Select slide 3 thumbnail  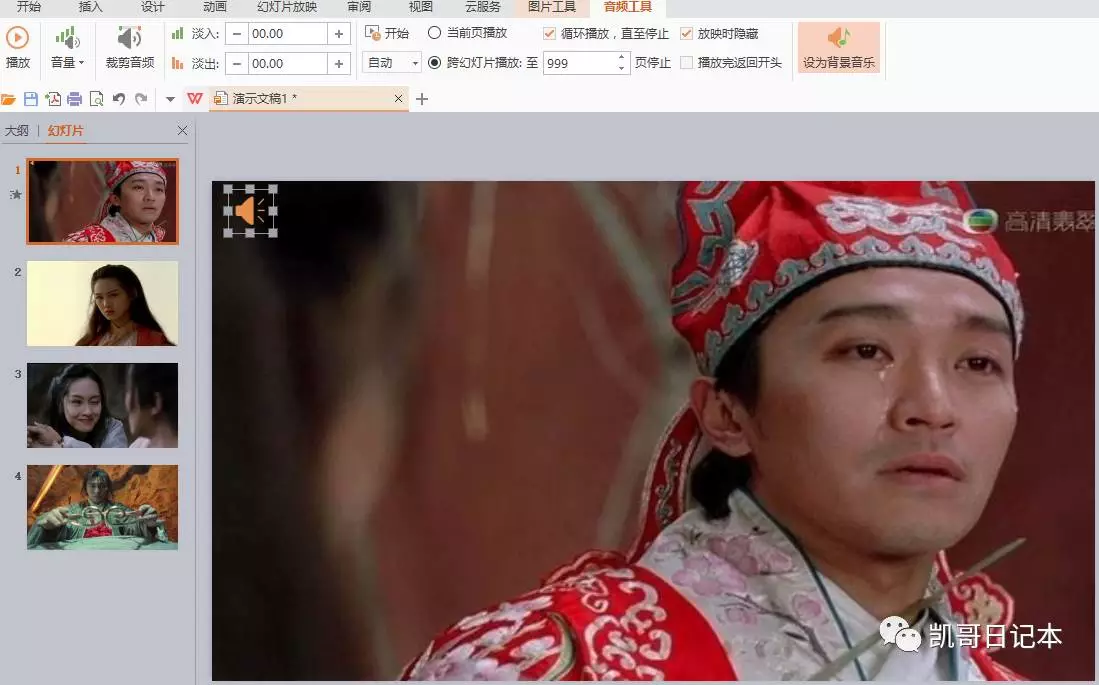point(103,405)
